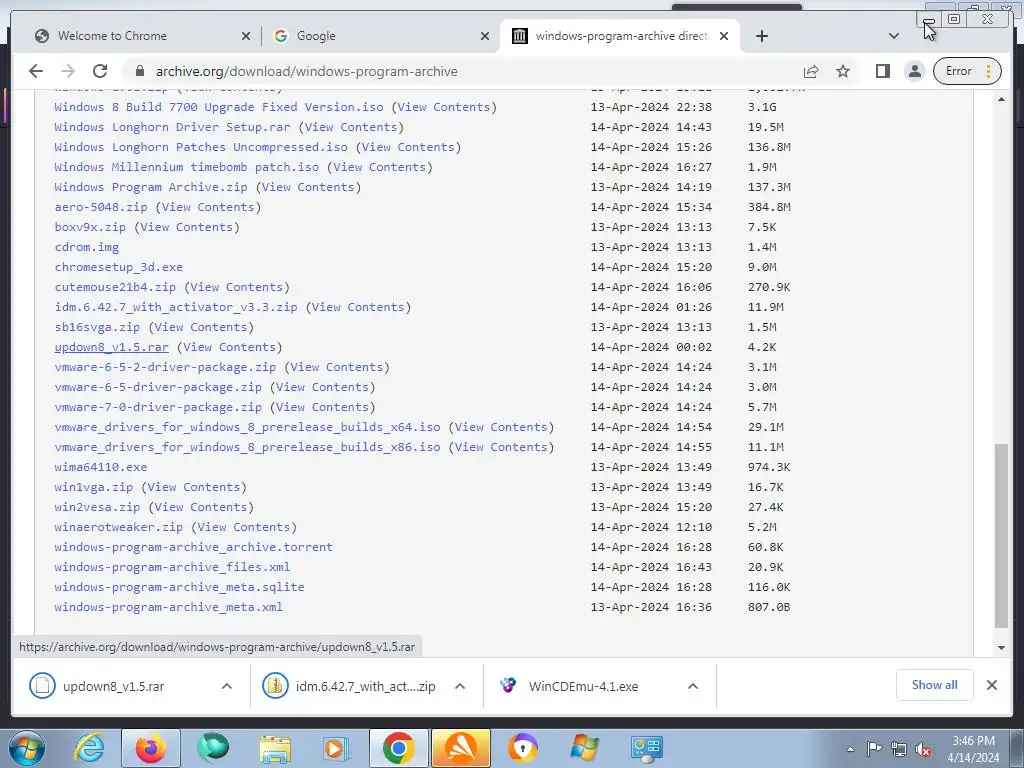Close the windows-program-archive tab
Screen dimensions: 1024x768
[724, 36]
